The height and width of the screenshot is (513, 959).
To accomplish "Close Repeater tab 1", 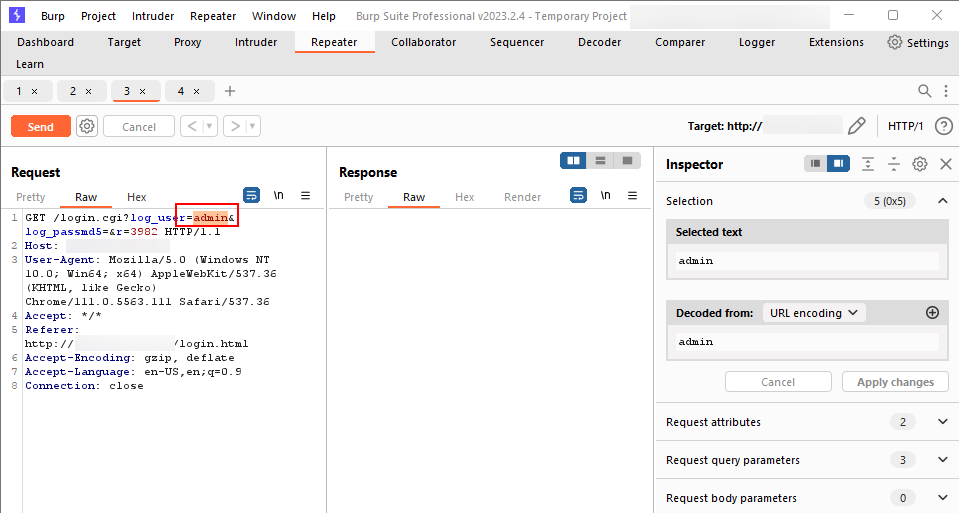I will [35, 91].
